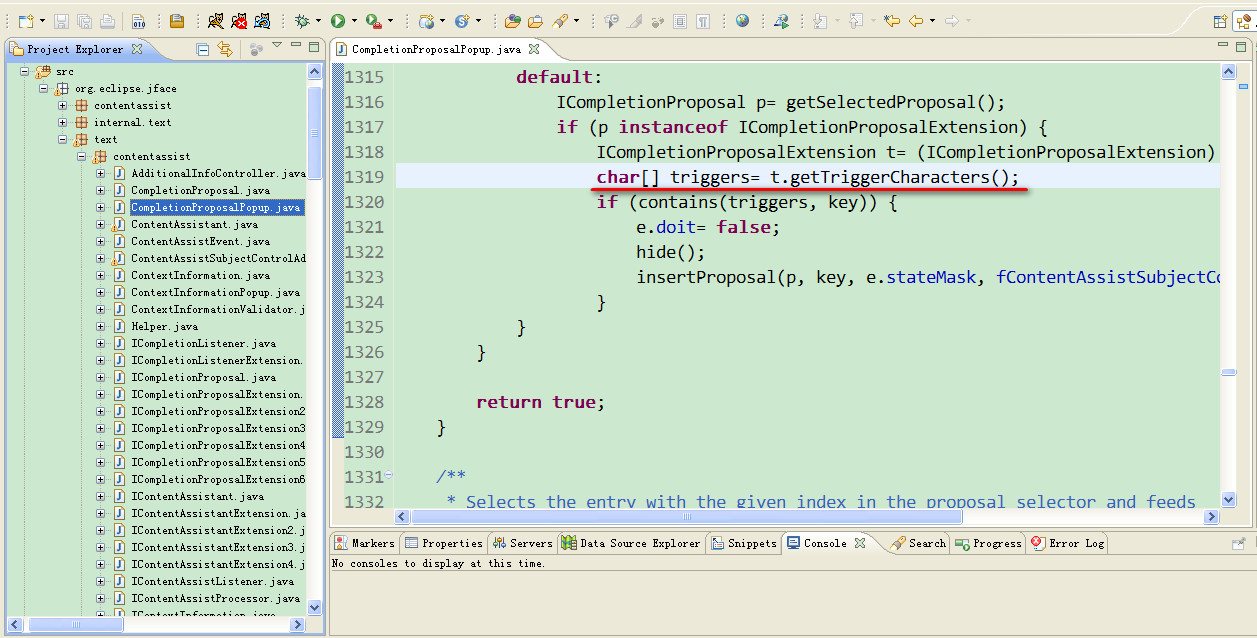This screenshot has width=1257, height=638.
Task: Collapse the org.eclipse.jface node
Action: click(44, 88)
